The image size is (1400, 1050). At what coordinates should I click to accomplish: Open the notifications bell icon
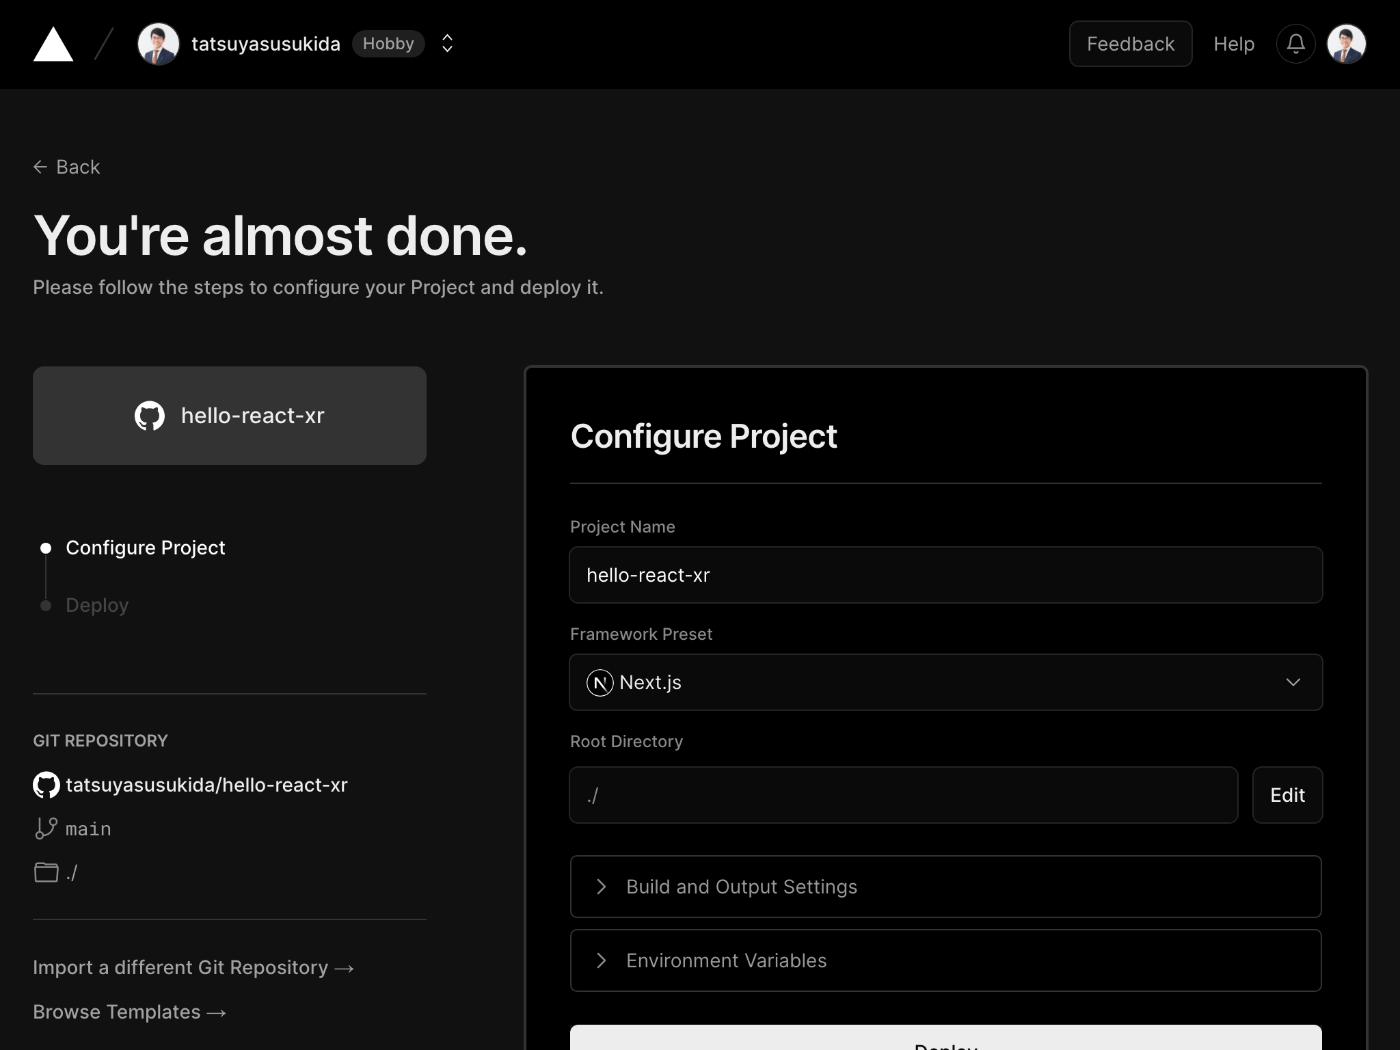[1296, 44]
